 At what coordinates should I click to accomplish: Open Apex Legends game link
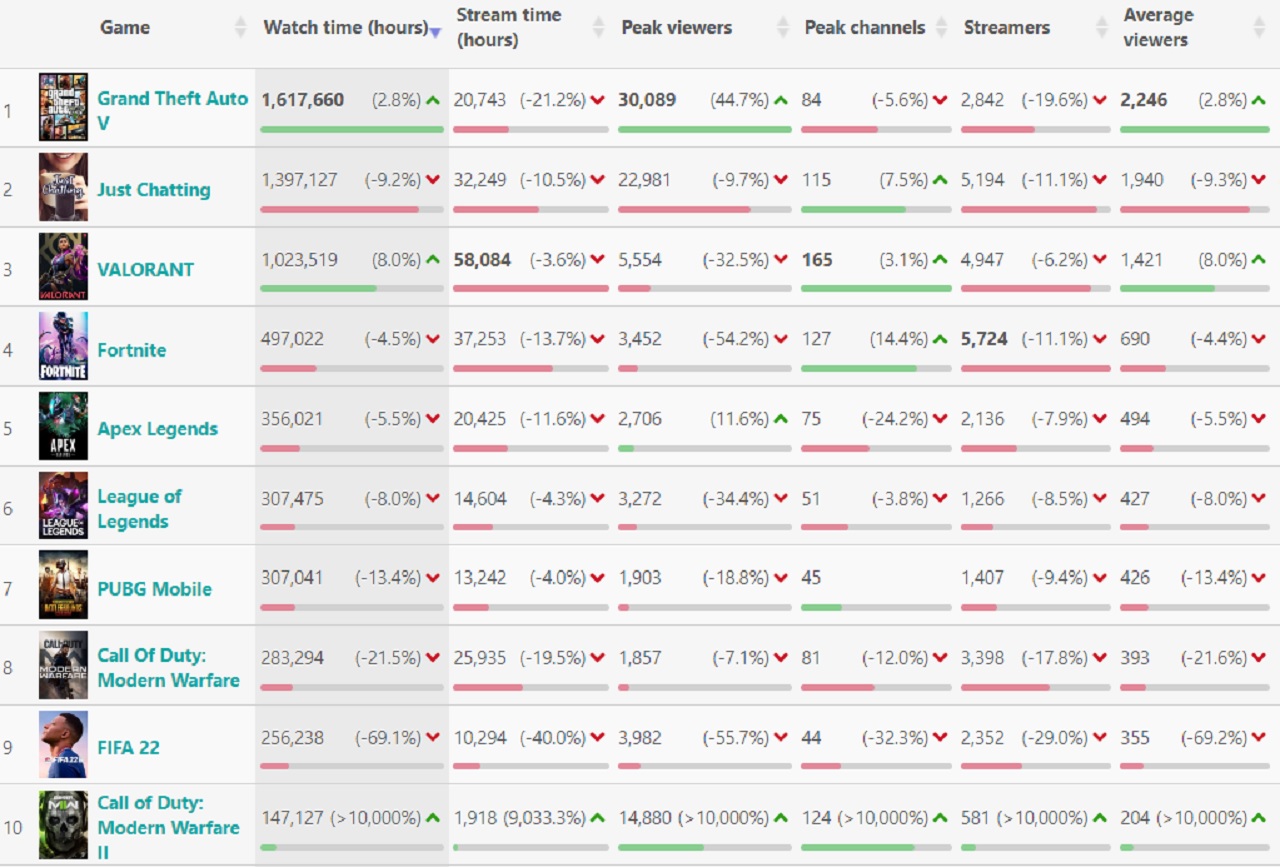click(157, 429)
